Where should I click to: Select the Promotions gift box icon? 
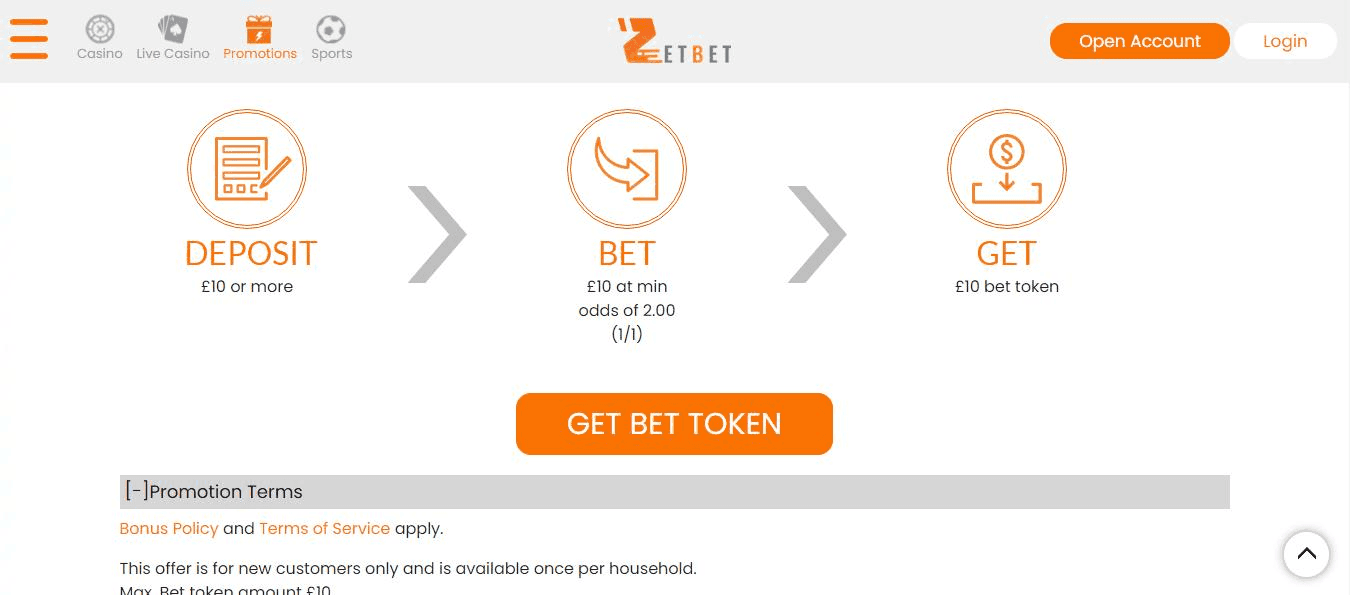click(x=259, y=29)
